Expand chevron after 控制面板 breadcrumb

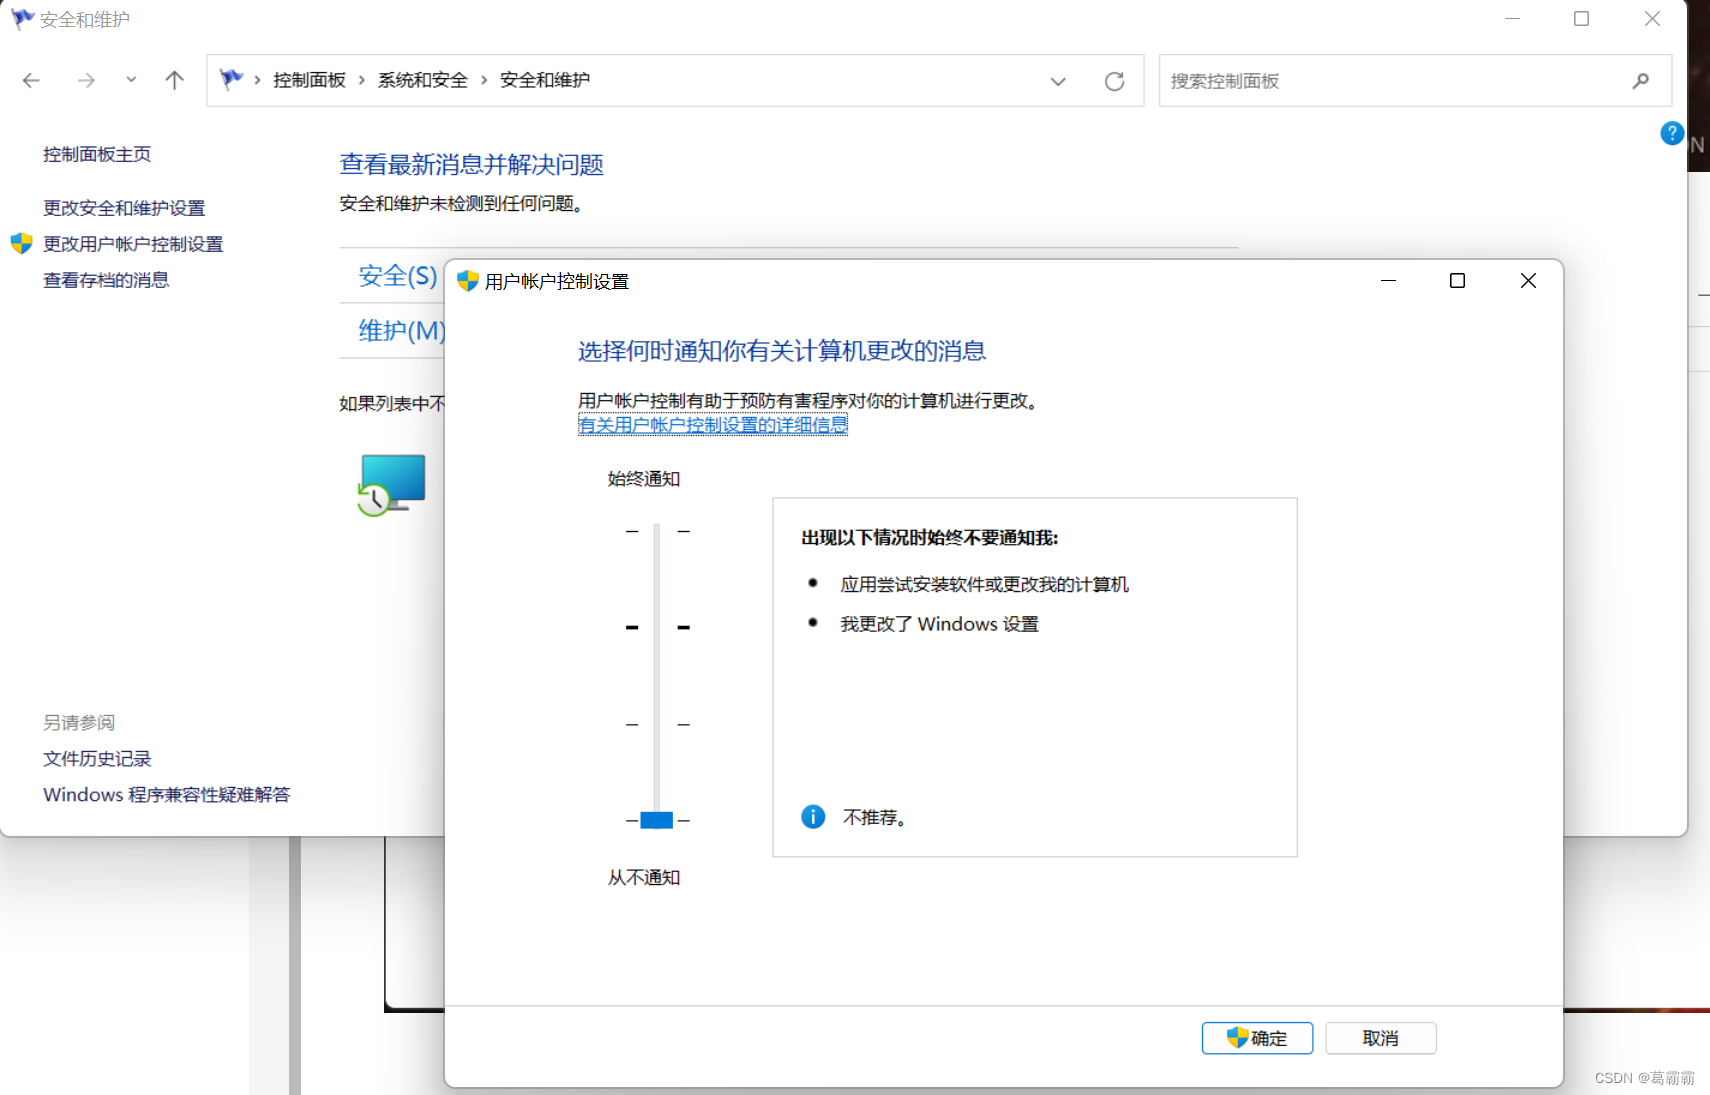pos(361,80)
